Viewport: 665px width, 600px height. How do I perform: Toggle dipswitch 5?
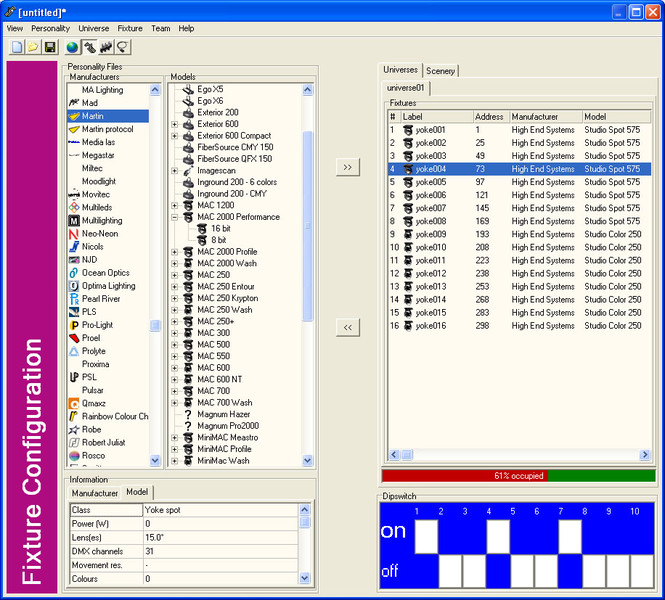522,571
